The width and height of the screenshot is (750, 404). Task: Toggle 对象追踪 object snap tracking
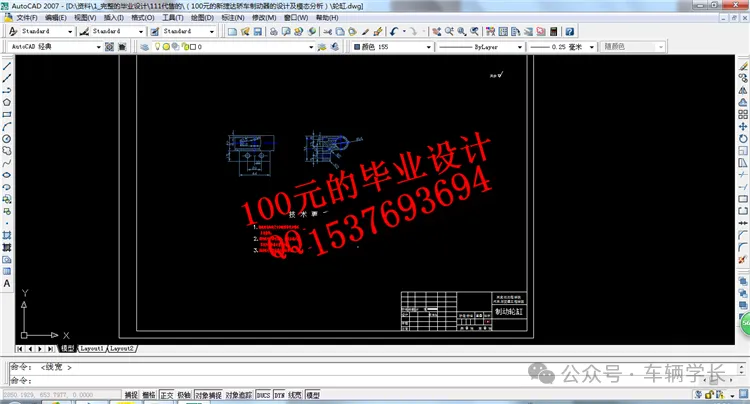239,395
